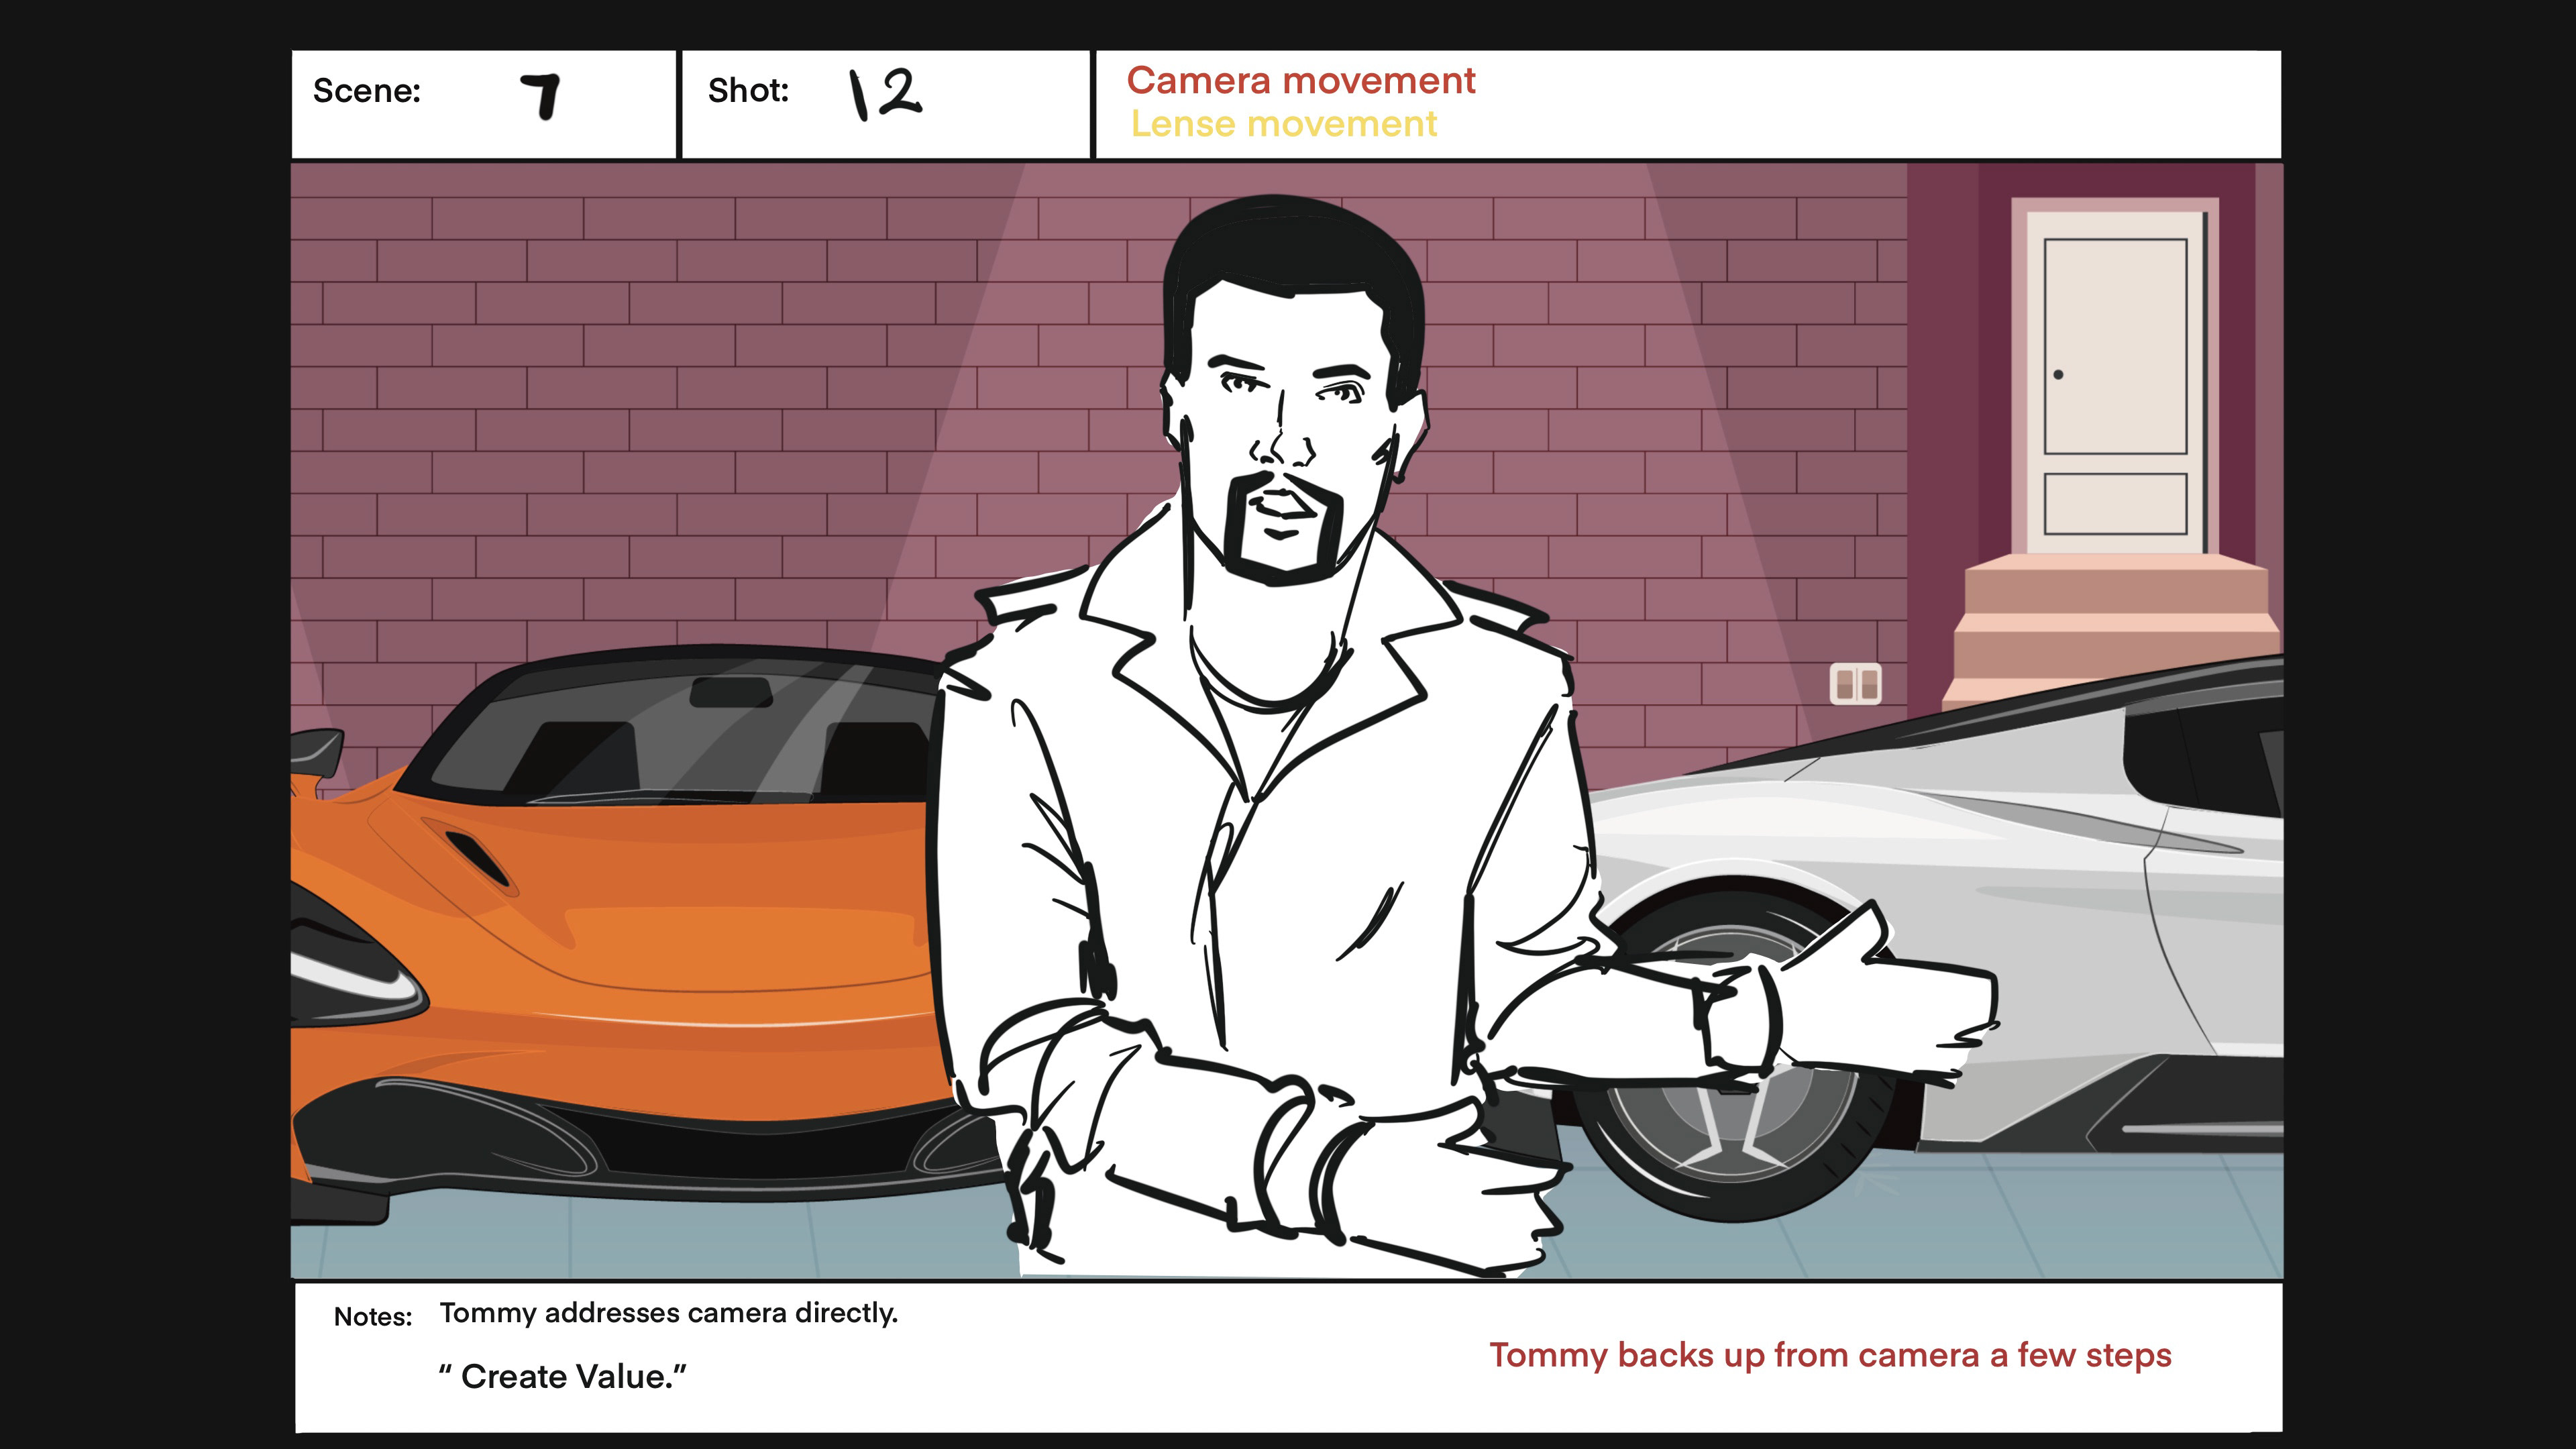Image resolution: width=2576 pixels, height=1449 pixels.
Task: Click the Shot: label
Action: coord(748,91)
